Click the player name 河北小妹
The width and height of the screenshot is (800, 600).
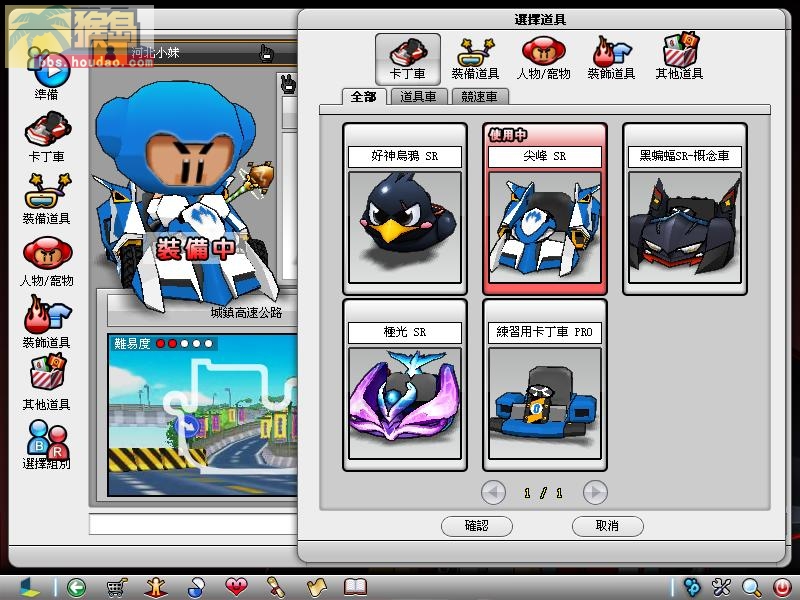pyautogui.click(x=155, y=53)
